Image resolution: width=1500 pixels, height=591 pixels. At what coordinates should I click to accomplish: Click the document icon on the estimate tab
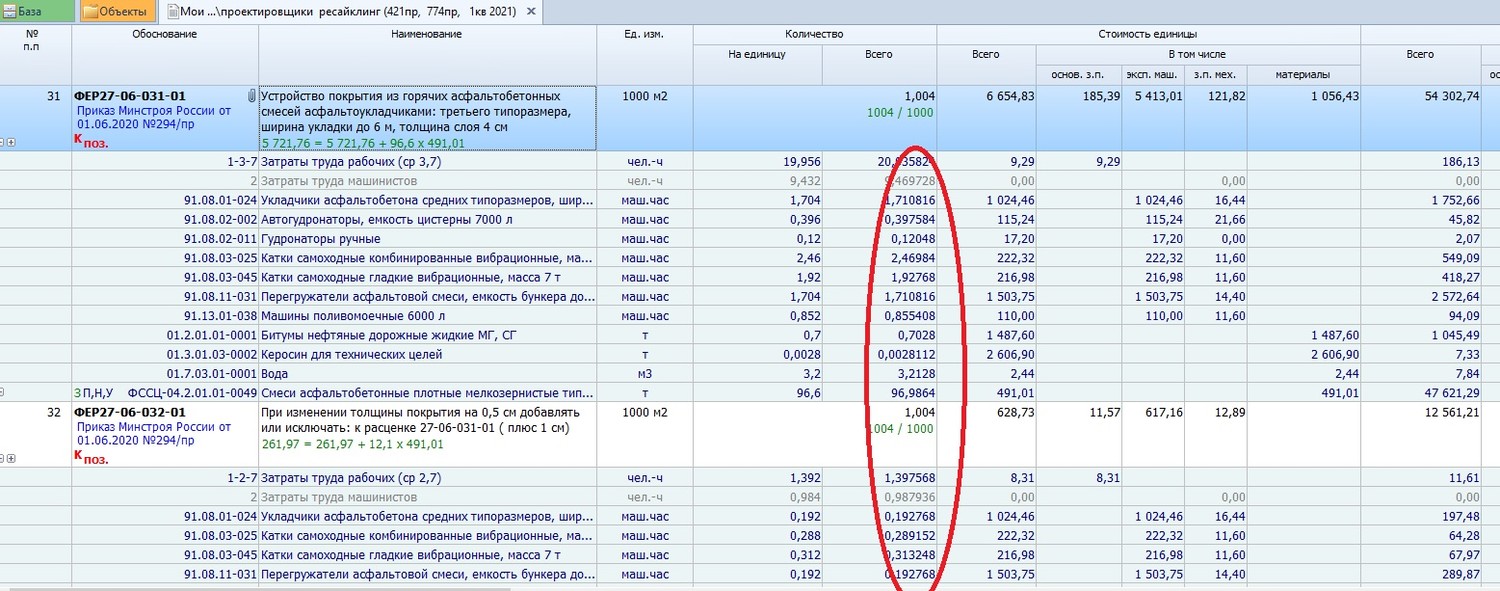[x=174, y=12]
